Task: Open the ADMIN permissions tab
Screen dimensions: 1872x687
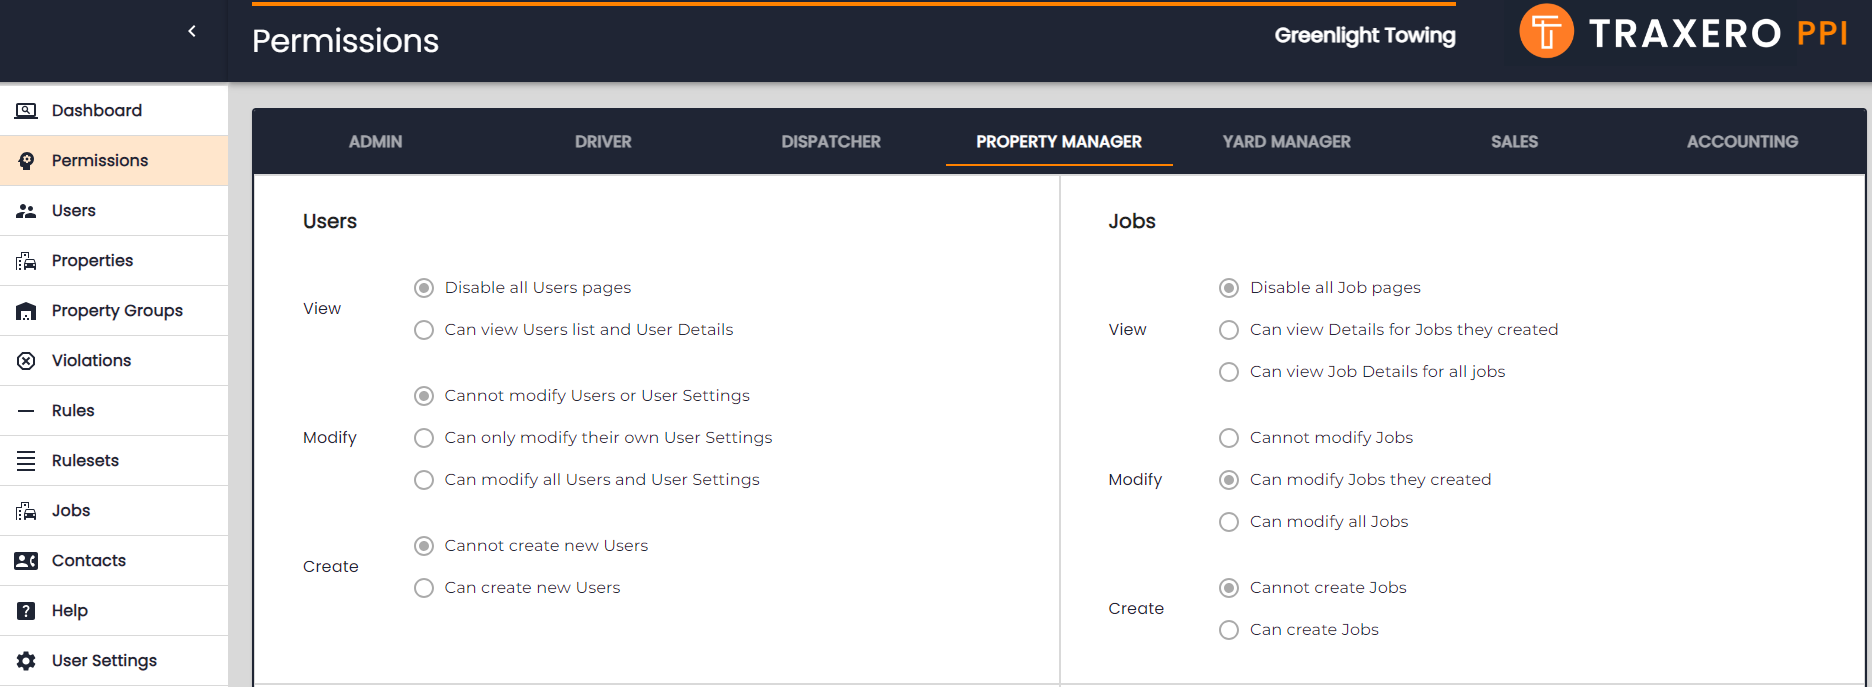Action: click(375, 141)
